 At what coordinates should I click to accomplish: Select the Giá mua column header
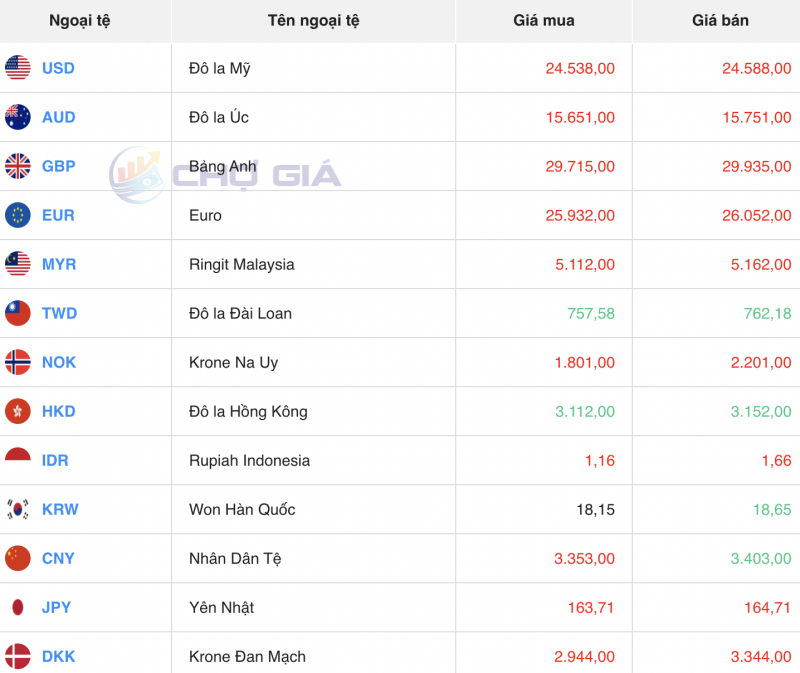pyautogui.click(x=543, y=20)
